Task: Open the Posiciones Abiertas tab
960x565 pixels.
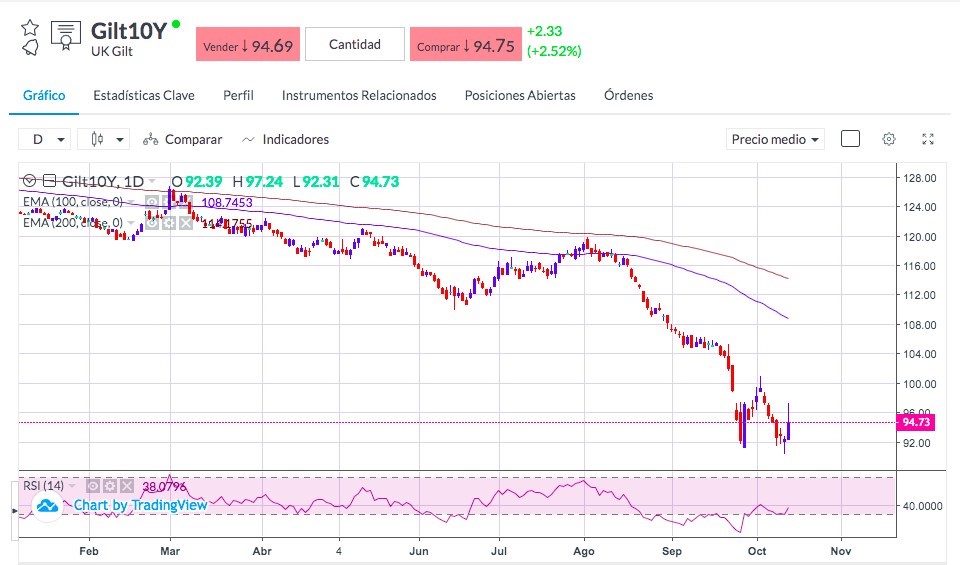Action: click(520, 95)
